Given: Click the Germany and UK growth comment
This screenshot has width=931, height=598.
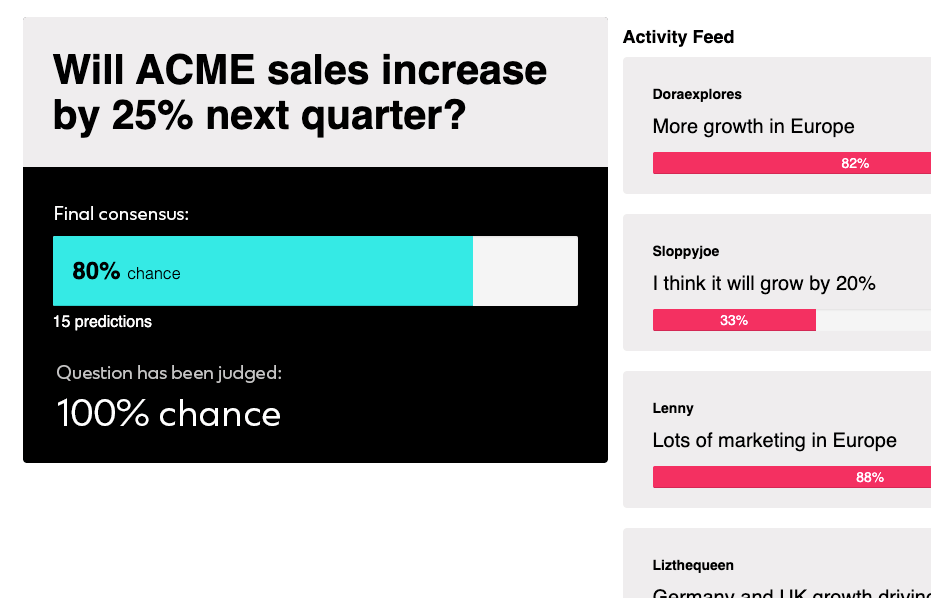Looking at the screenshot, I should [x=791, y=593].
